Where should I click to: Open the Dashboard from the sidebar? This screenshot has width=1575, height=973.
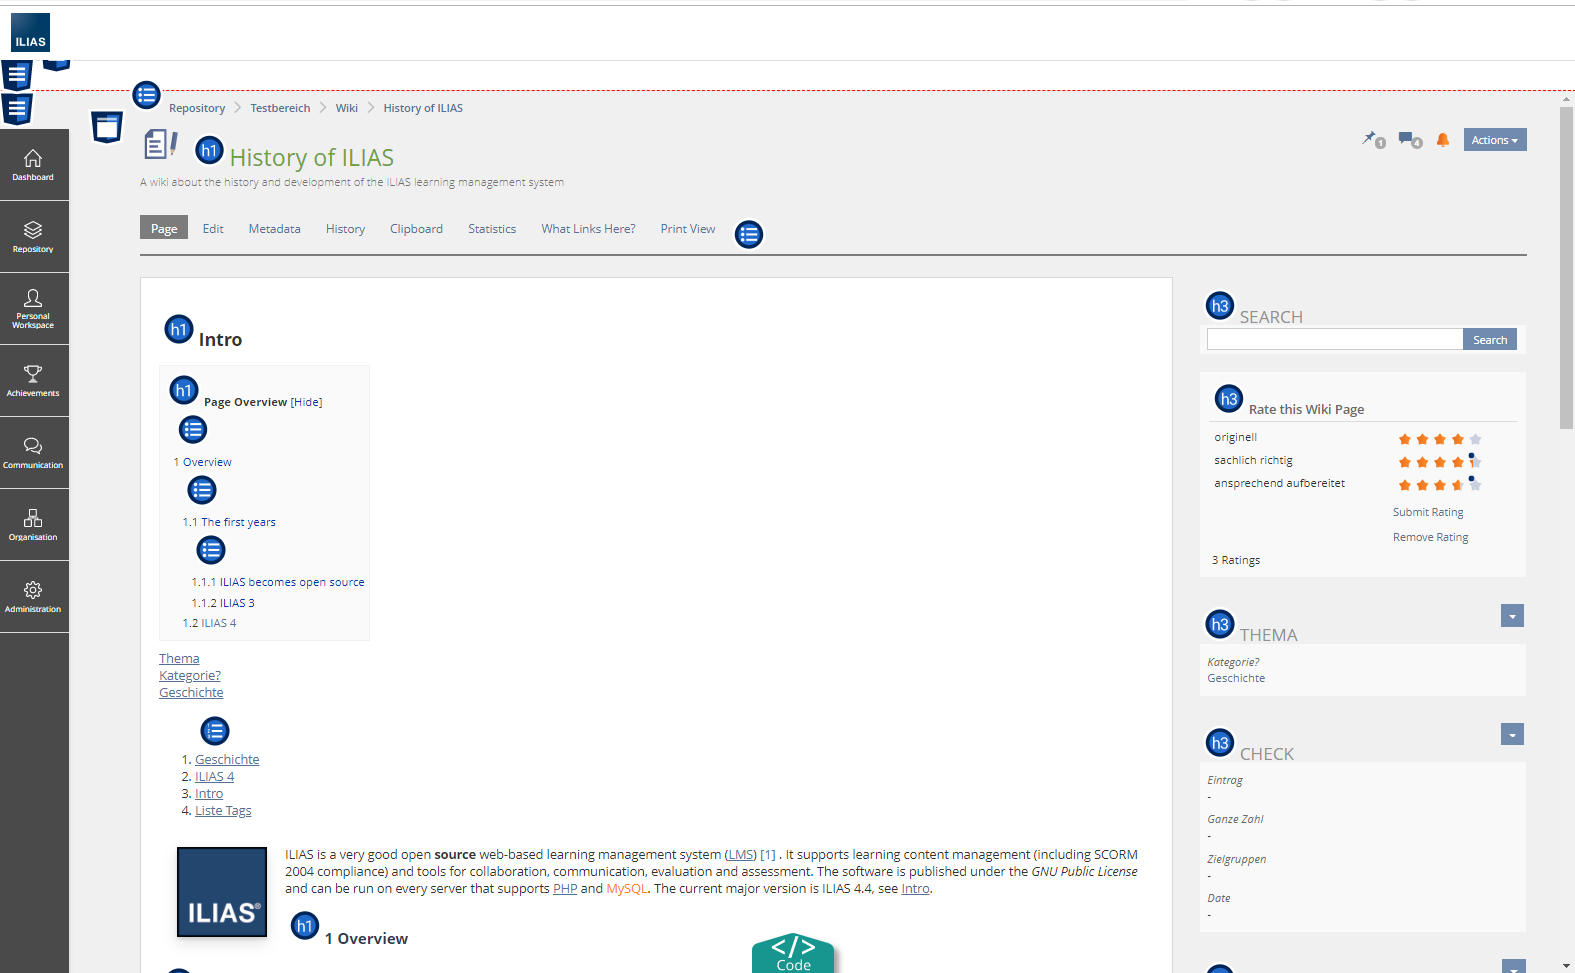[x=33, y=165]
